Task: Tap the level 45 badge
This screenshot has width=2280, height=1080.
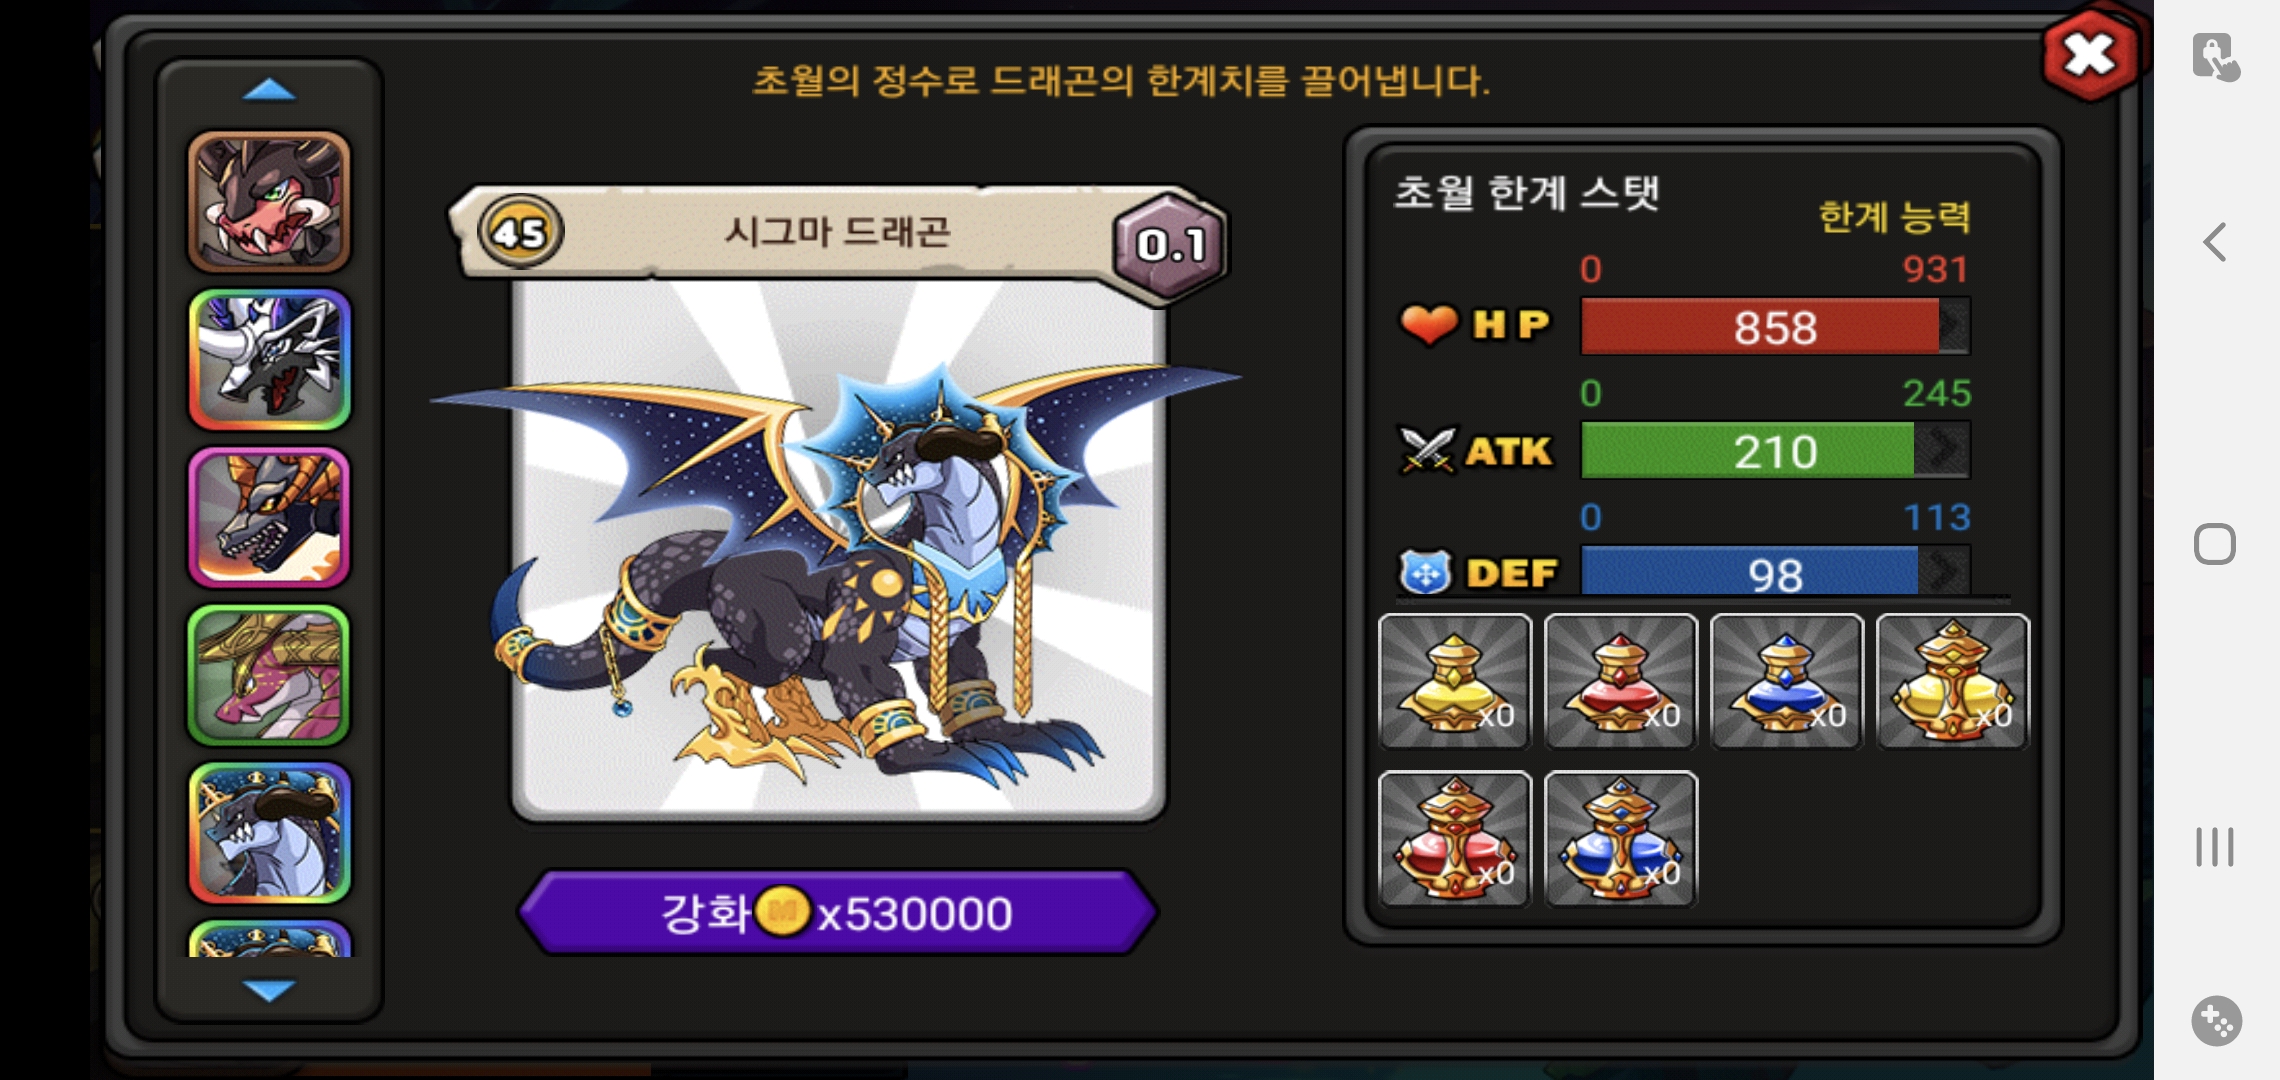Action: point(520,232)
